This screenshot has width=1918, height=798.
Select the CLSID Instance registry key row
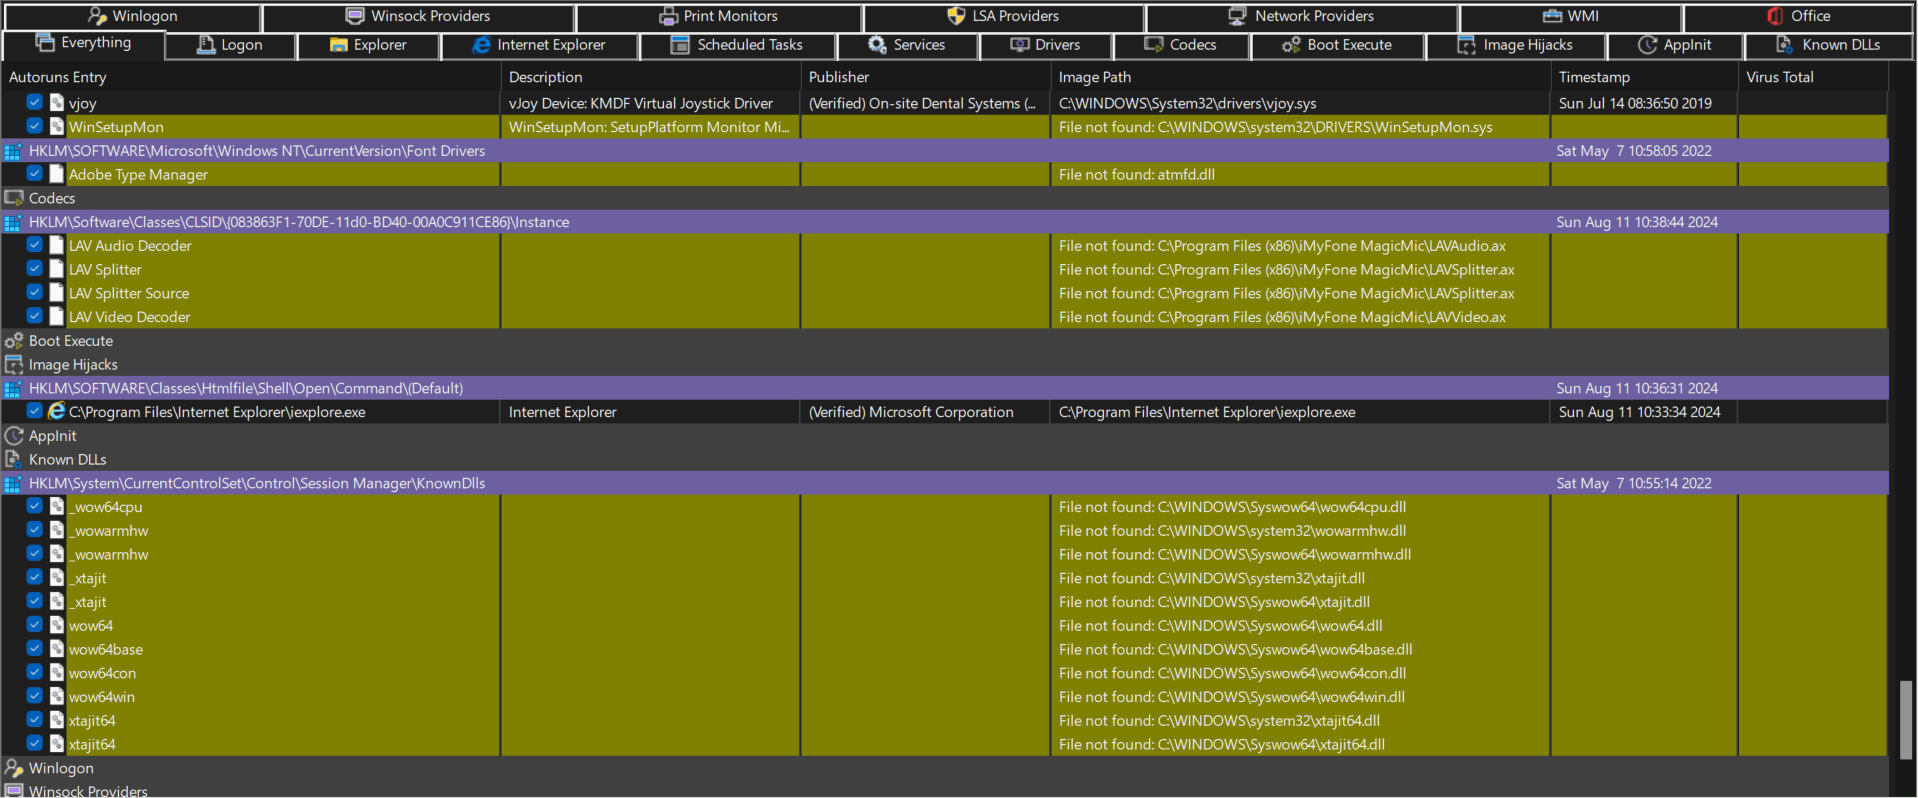pos(945,222)
